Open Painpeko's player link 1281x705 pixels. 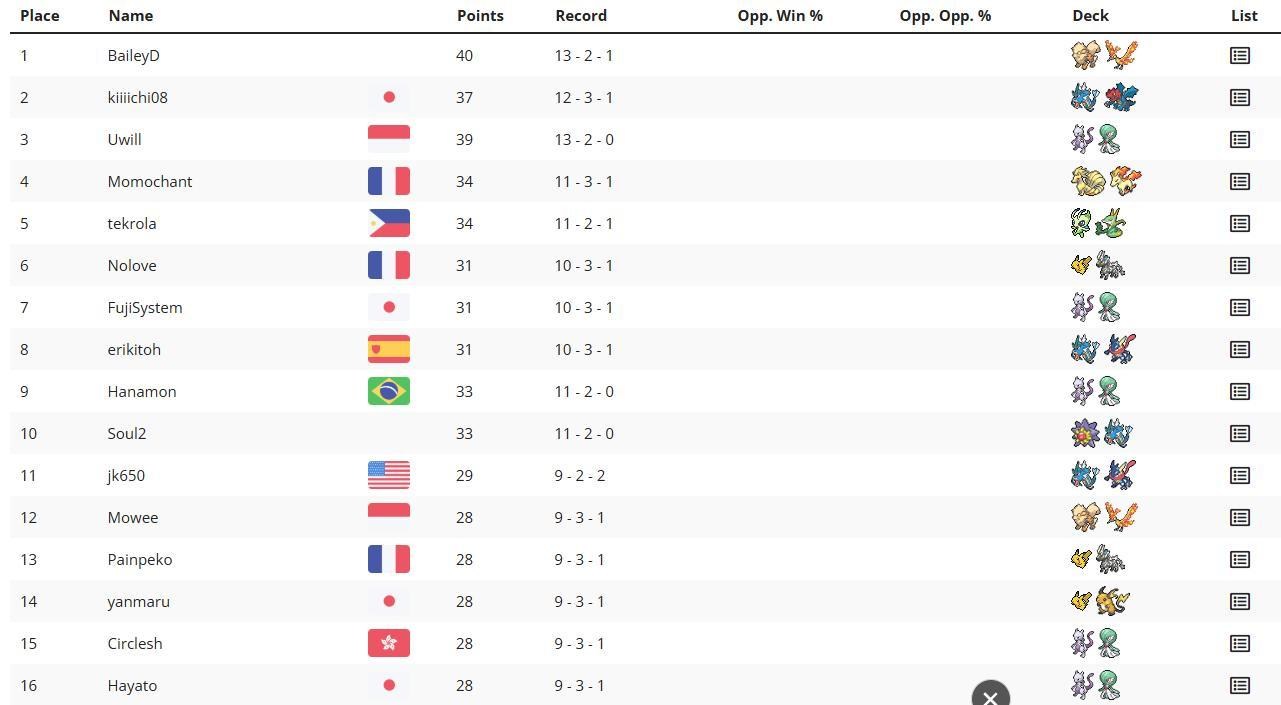(140, 560)
